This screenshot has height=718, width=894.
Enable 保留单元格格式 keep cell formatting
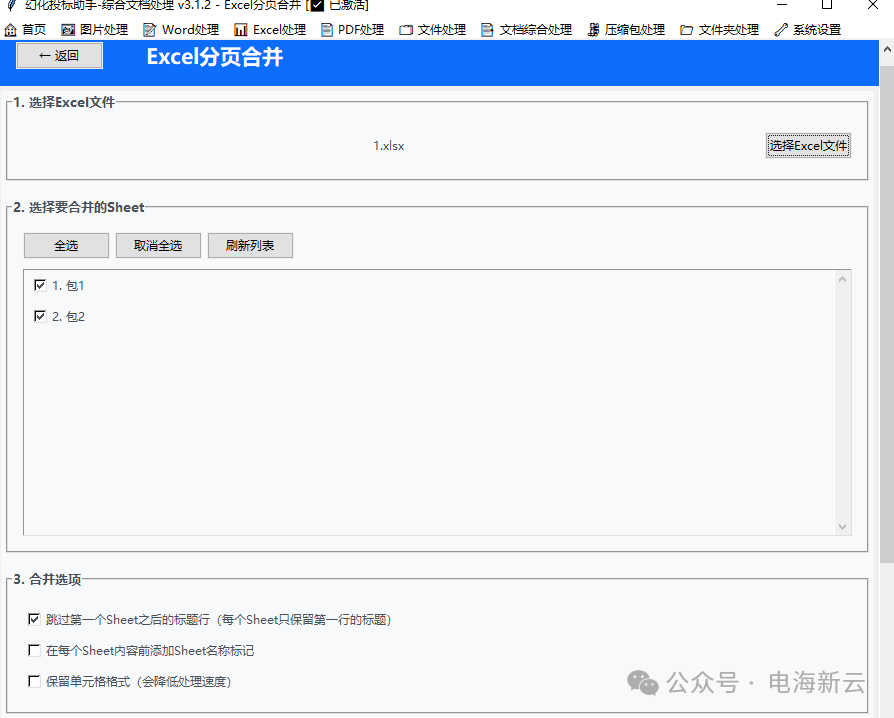(34, 681)
